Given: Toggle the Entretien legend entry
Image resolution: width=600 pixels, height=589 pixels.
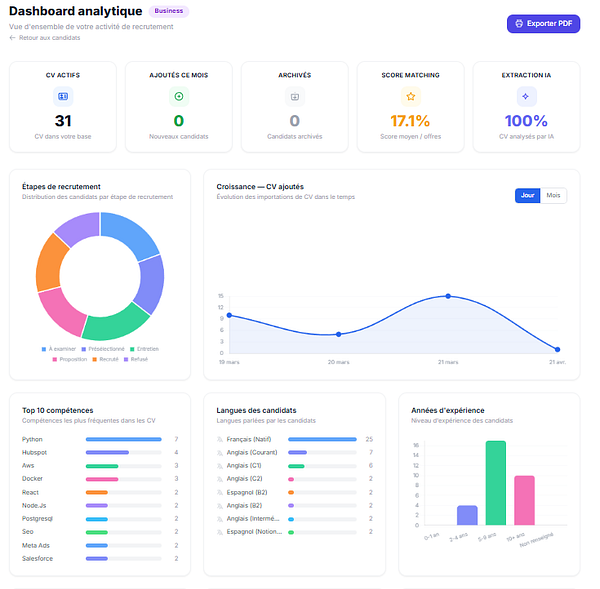Looking at the screenshot, I should (144, 349).
